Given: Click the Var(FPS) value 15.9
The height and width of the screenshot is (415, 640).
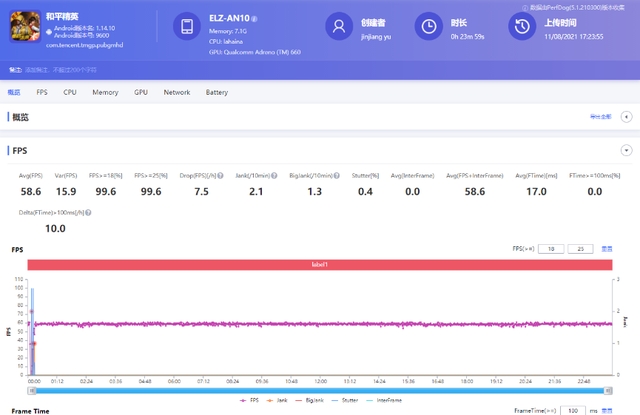Looking at the screenshot, I should [66, 192].
